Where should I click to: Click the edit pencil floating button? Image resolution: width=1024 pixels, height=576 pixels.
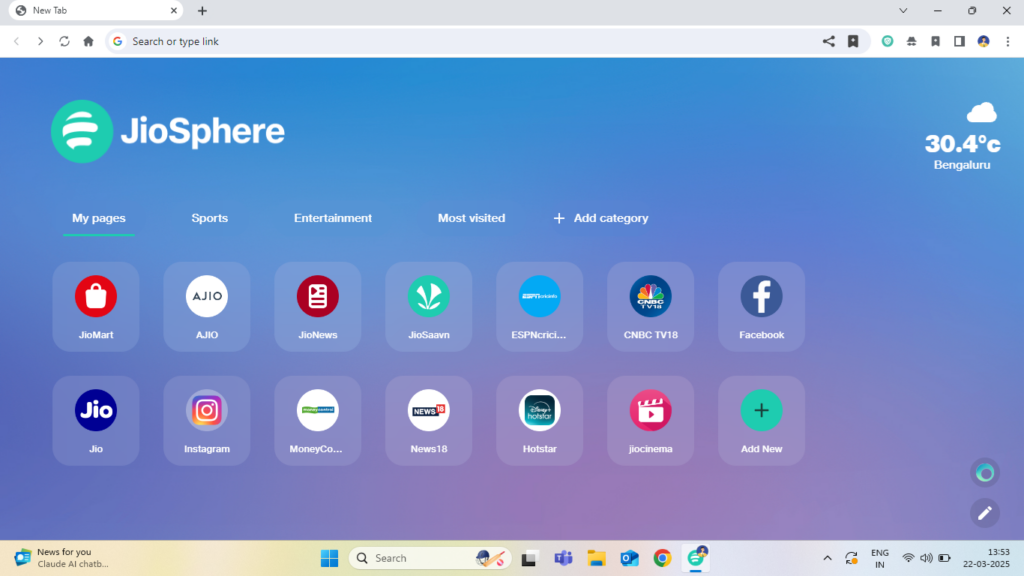point(985,513)
